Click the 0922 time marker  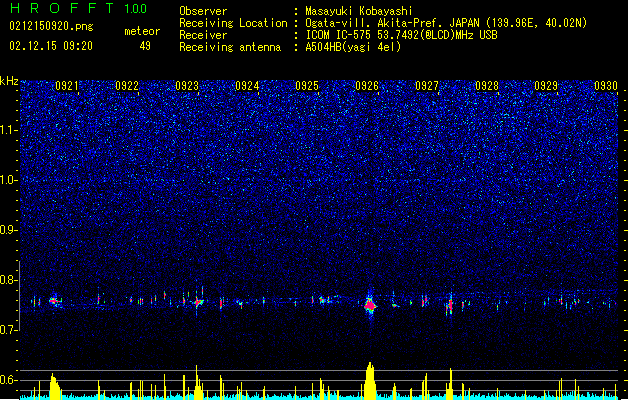127,86
